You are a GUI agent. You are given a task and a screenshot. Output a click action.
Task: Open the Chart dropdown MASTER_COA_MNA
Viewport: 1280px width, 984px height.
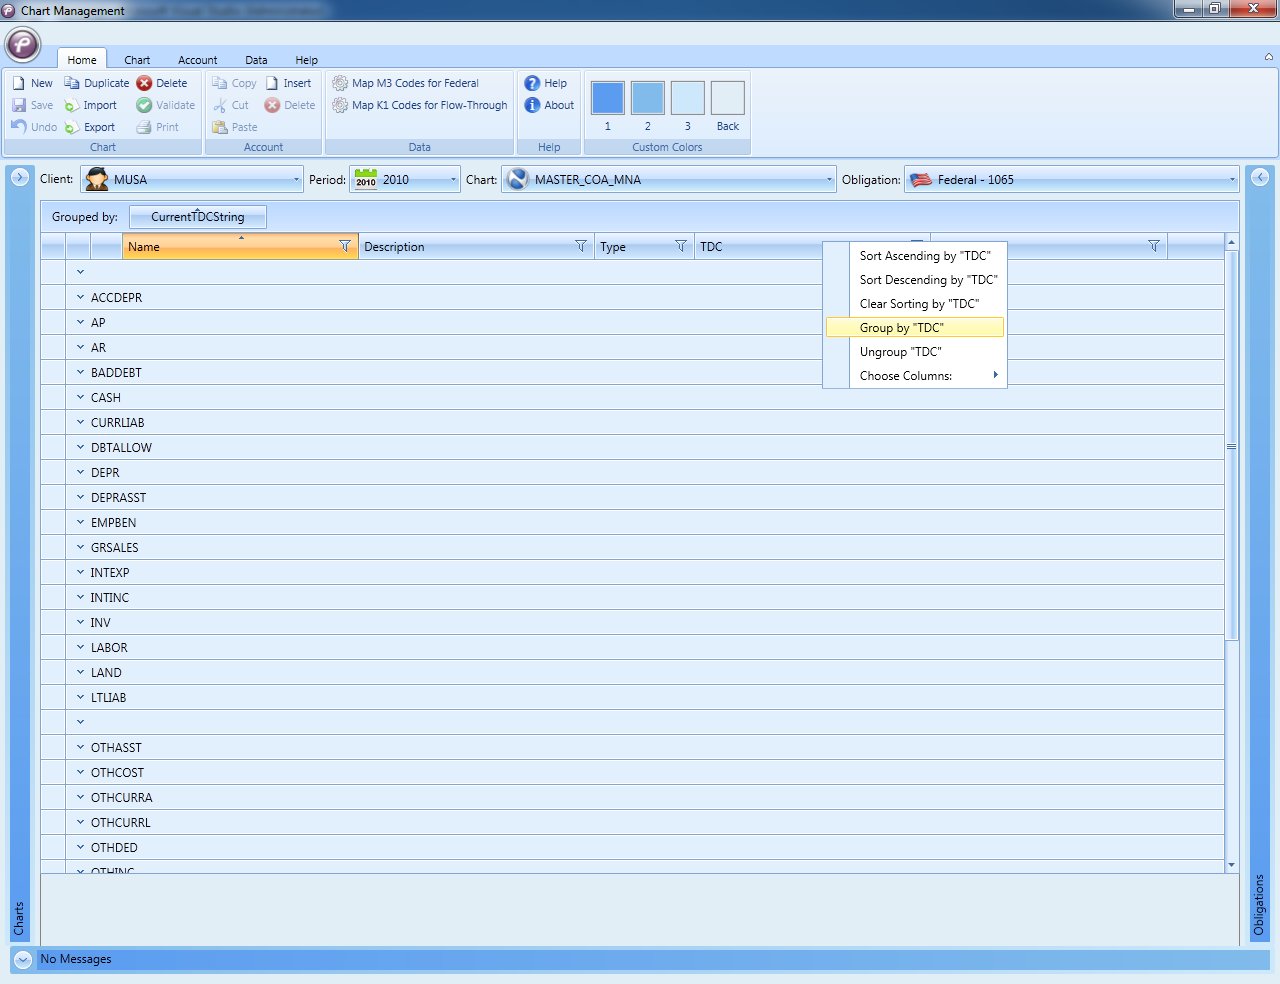(669, 180)
